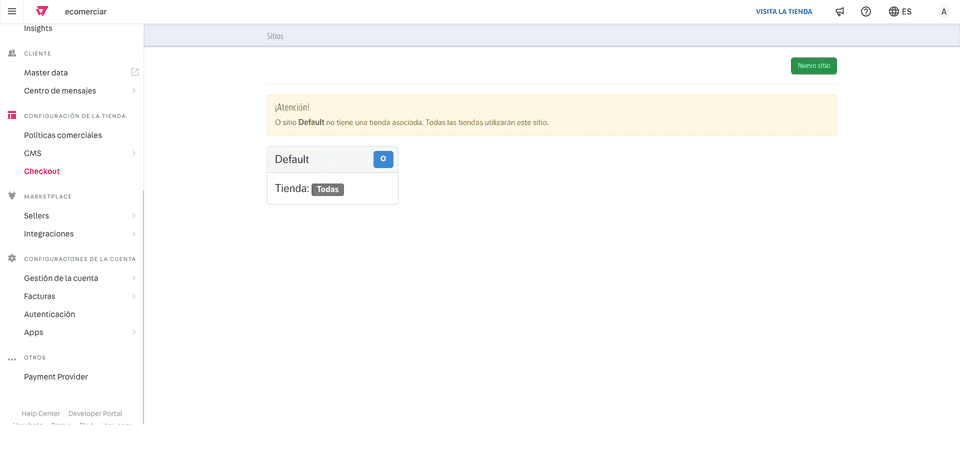The width and height of the screenshot is (960, 449).
Task: Click the Default site gear settings button
Action: point(383,159)
